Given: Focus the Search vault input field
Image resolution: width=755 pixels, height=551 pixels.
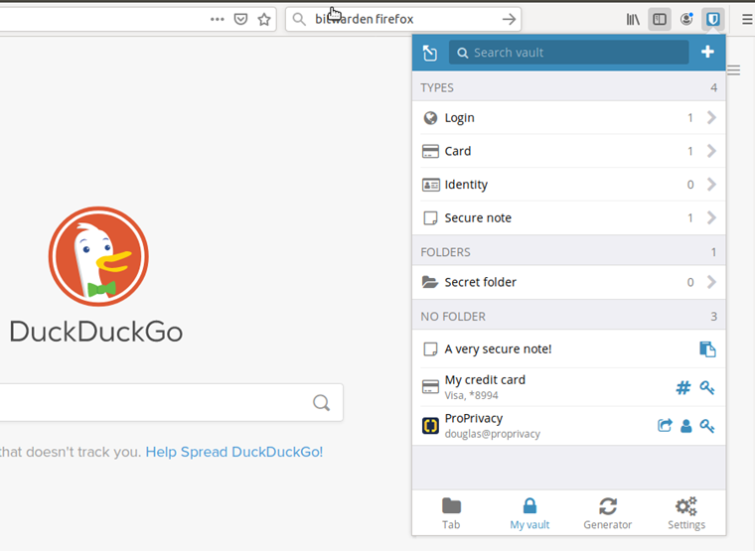Looking at the screenshot, I should [569, 52].
